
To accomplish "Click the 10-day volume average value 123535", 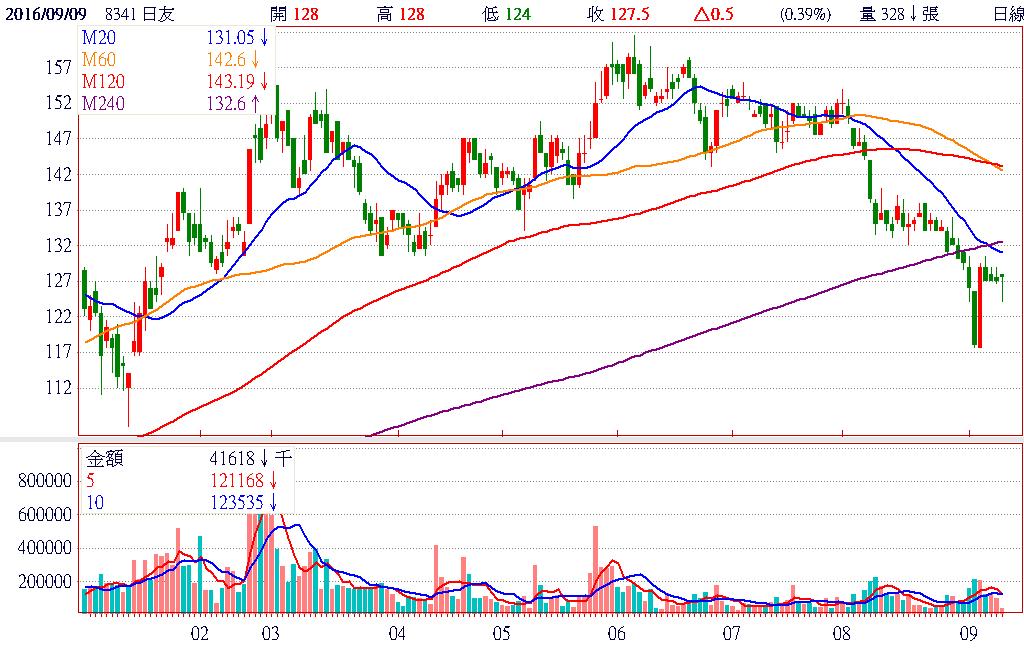I will point(237,501).
